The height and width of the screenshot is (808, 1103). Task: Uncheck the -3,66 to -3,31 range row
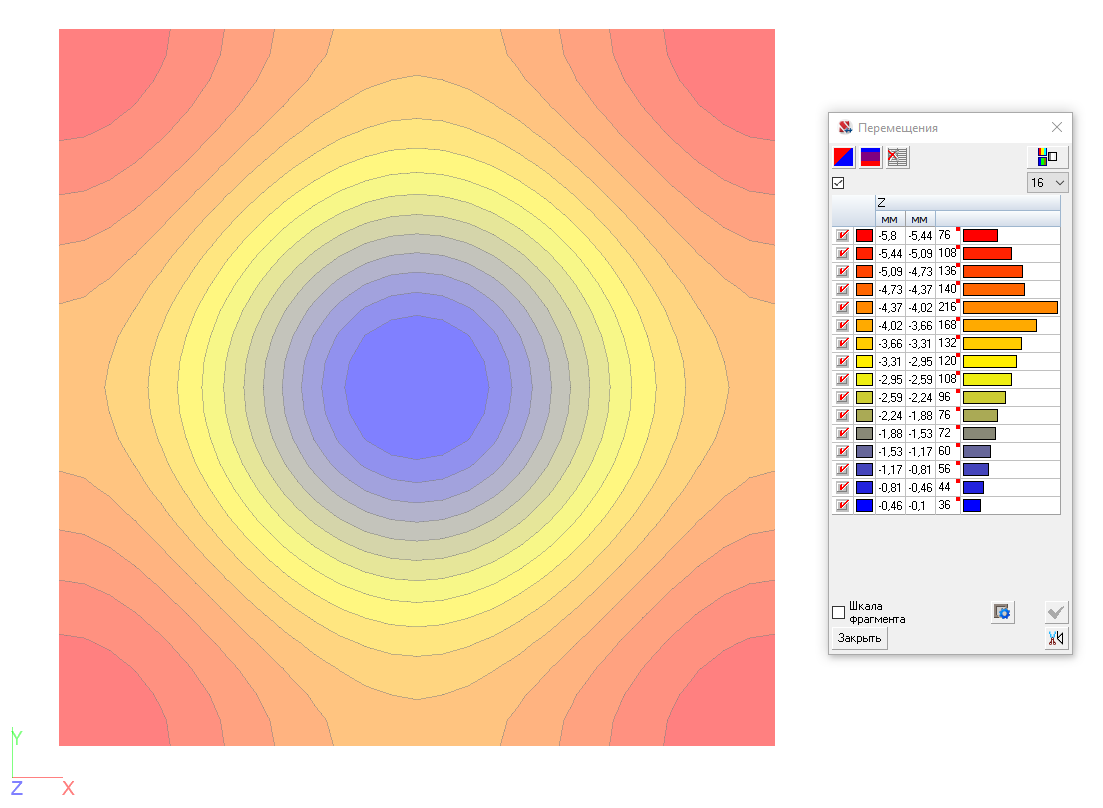tap(842, 343)
